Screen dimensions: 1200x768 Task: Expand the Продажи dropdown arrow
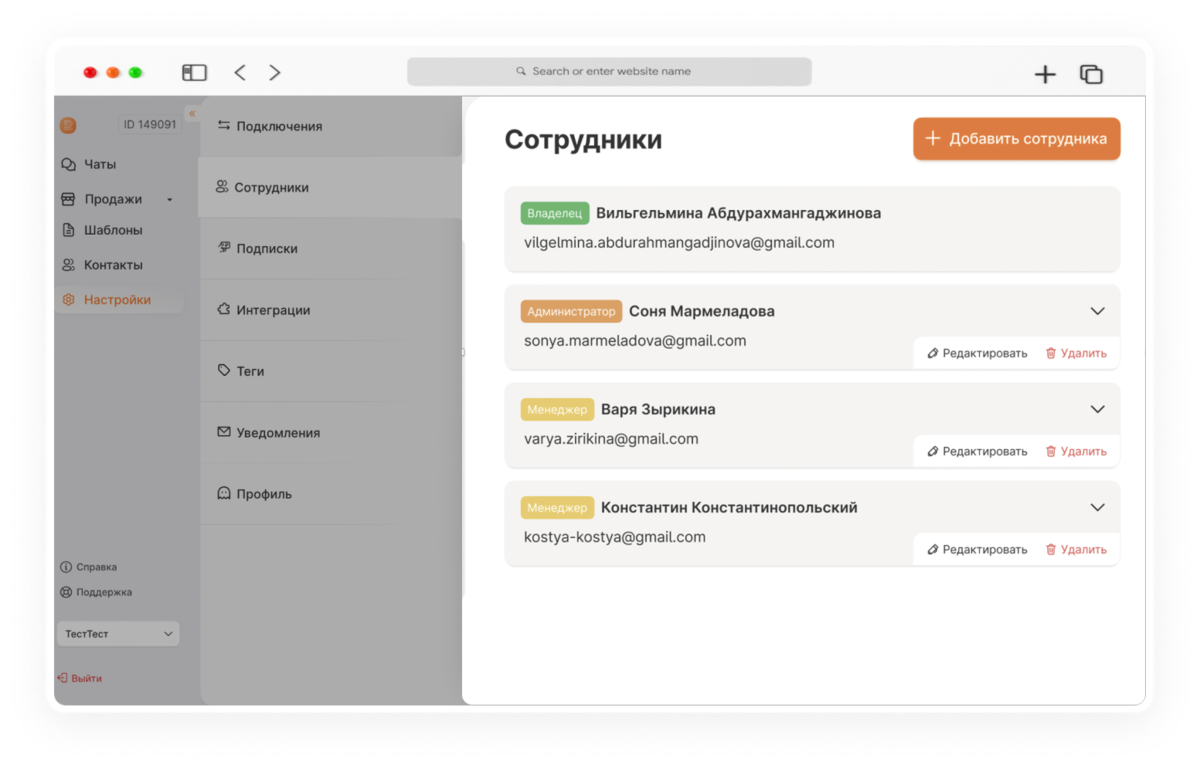coord(169,200)
